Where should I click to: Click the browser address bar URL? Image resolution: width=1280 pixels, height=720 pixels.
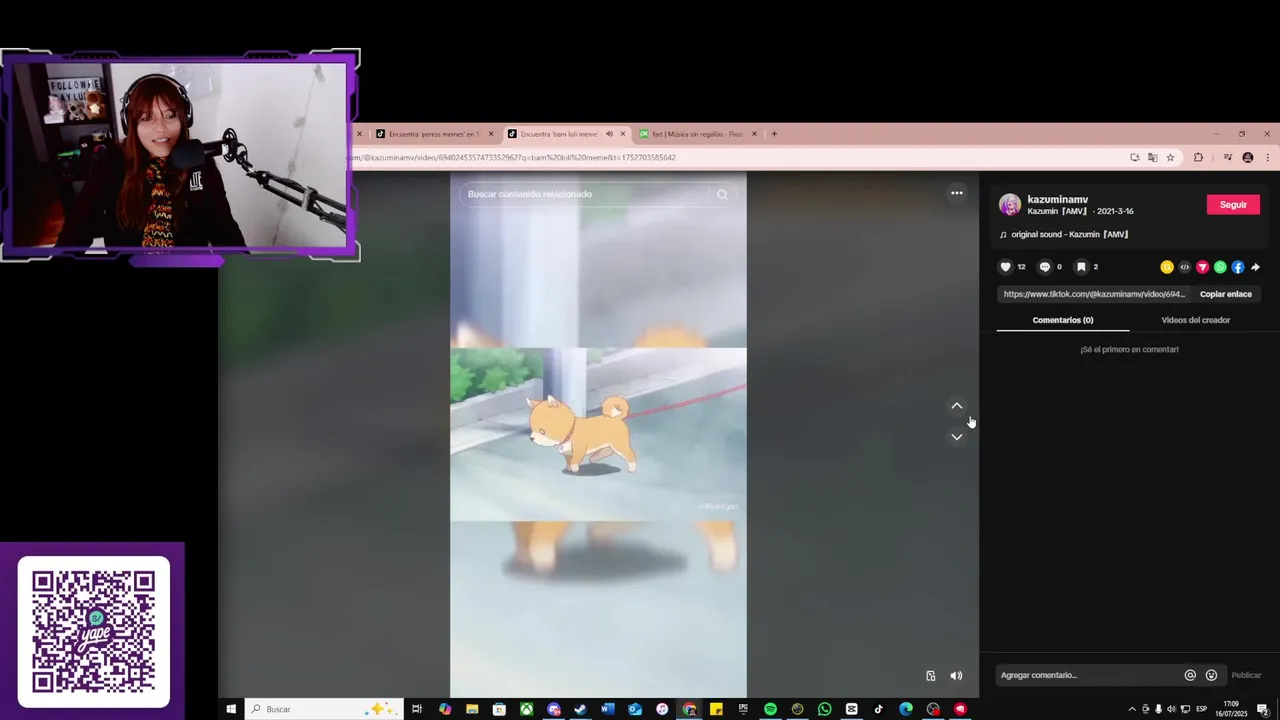click(512, 157)
